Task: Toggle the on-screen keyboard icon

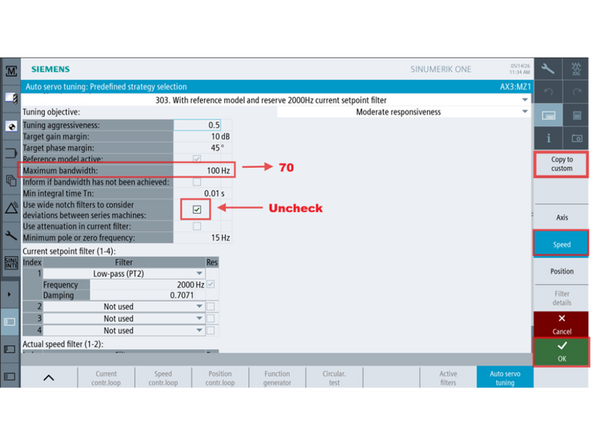Action: pos(548,115)
